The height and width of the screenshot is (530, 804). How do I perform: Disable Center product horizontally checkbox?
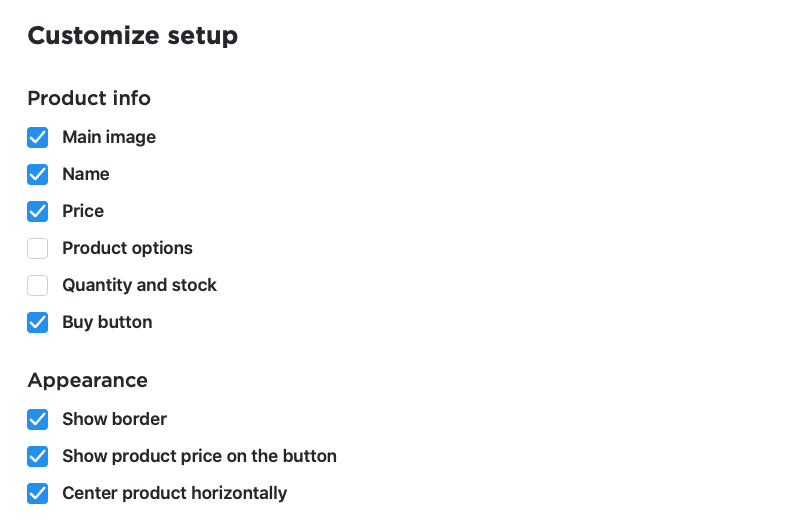38,493
